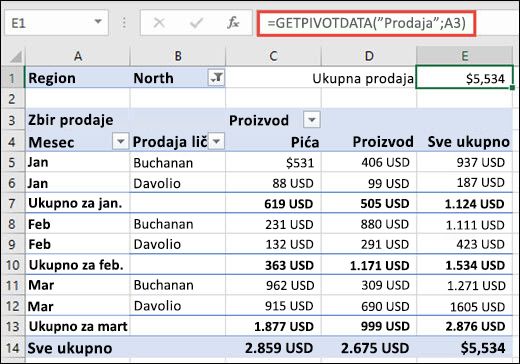Select row 3 header
Viewport: 520px width, 364px height.
[x=12, y=120]
